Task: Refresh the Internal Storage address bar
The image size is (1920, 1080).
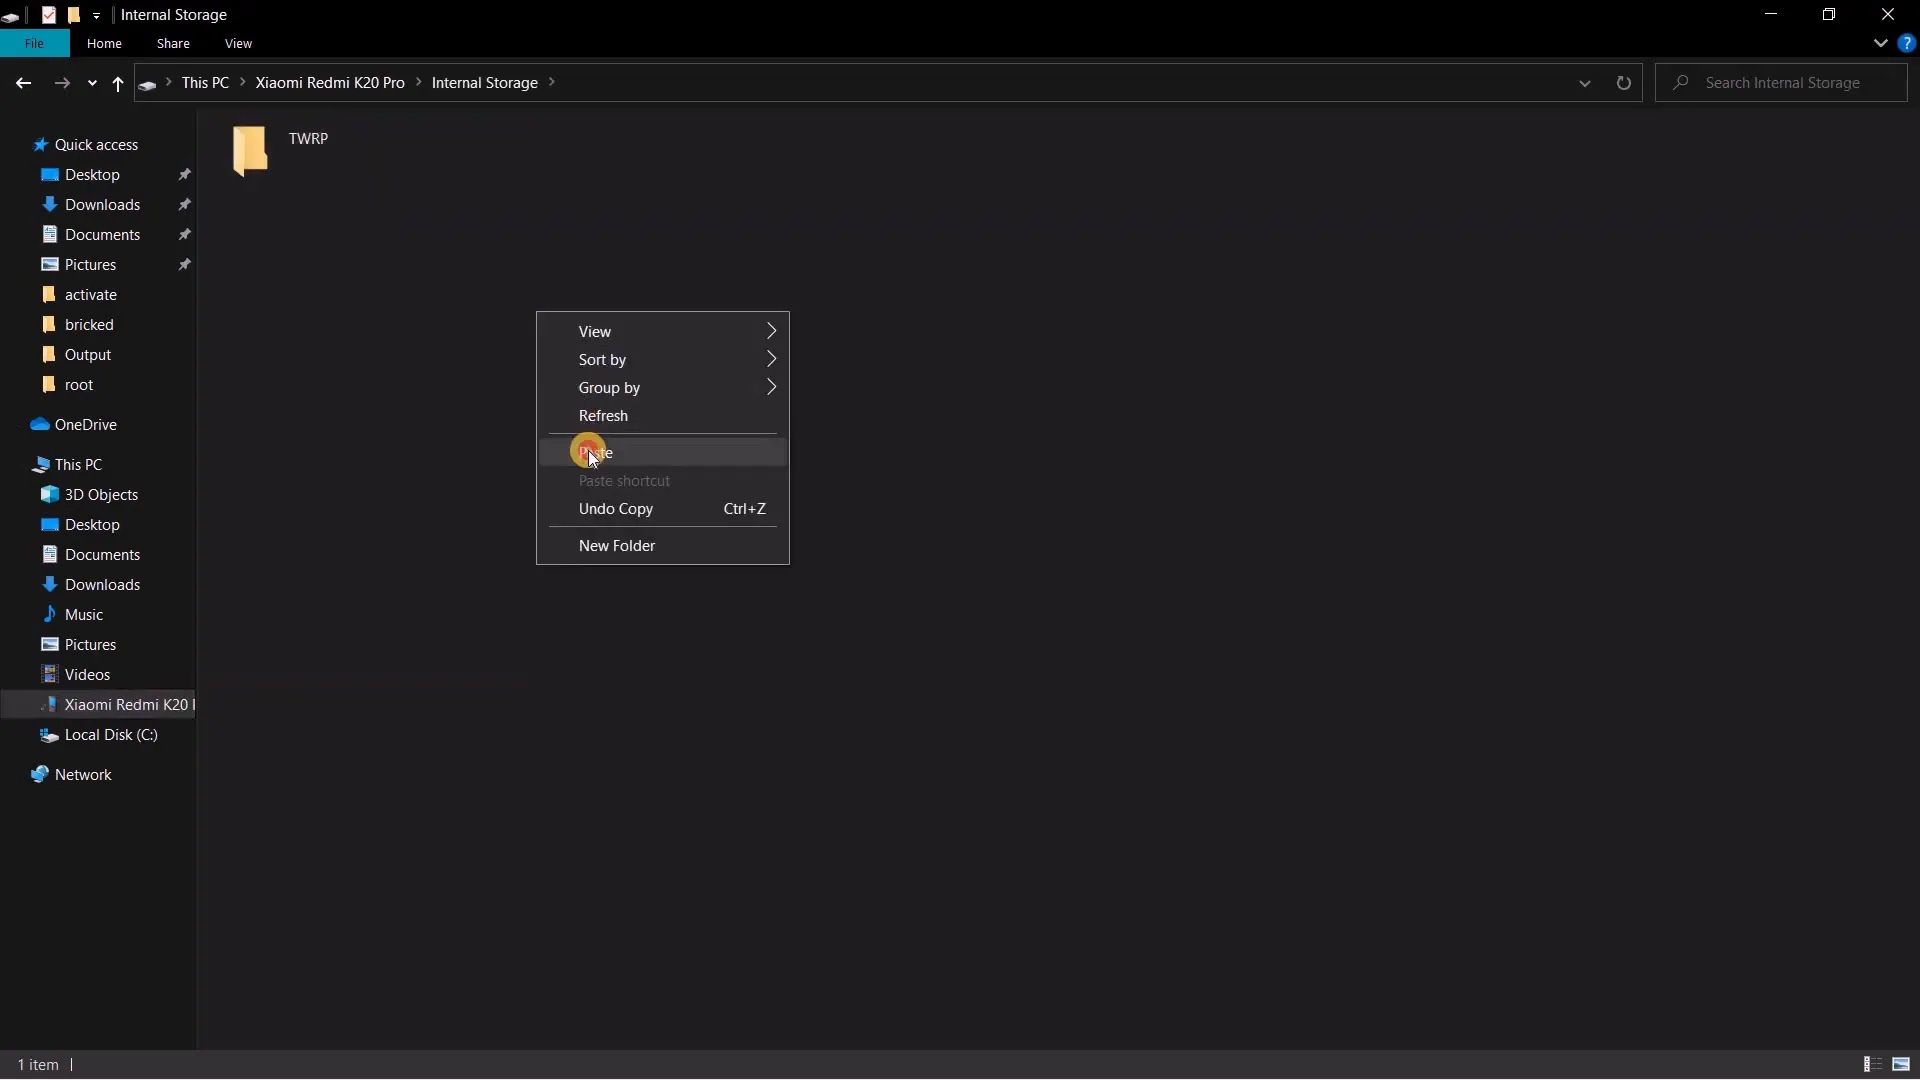Action: [x=1623, y=83]
